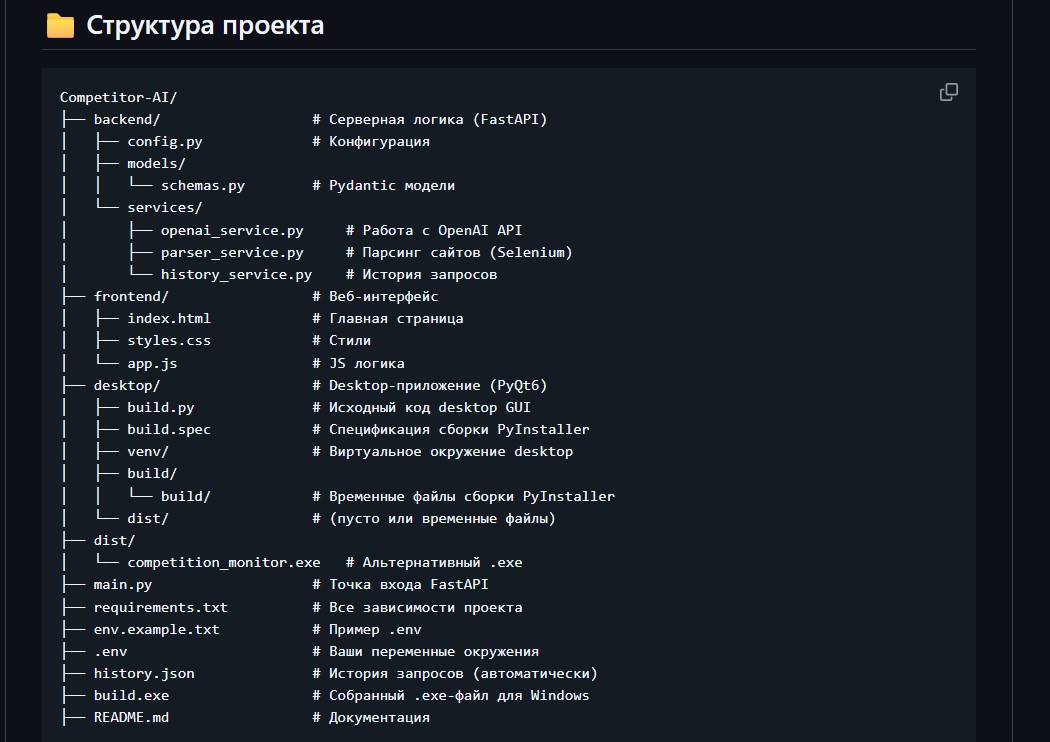
Task: Click openai_service.py in the tree
Action: click(231, 230)
